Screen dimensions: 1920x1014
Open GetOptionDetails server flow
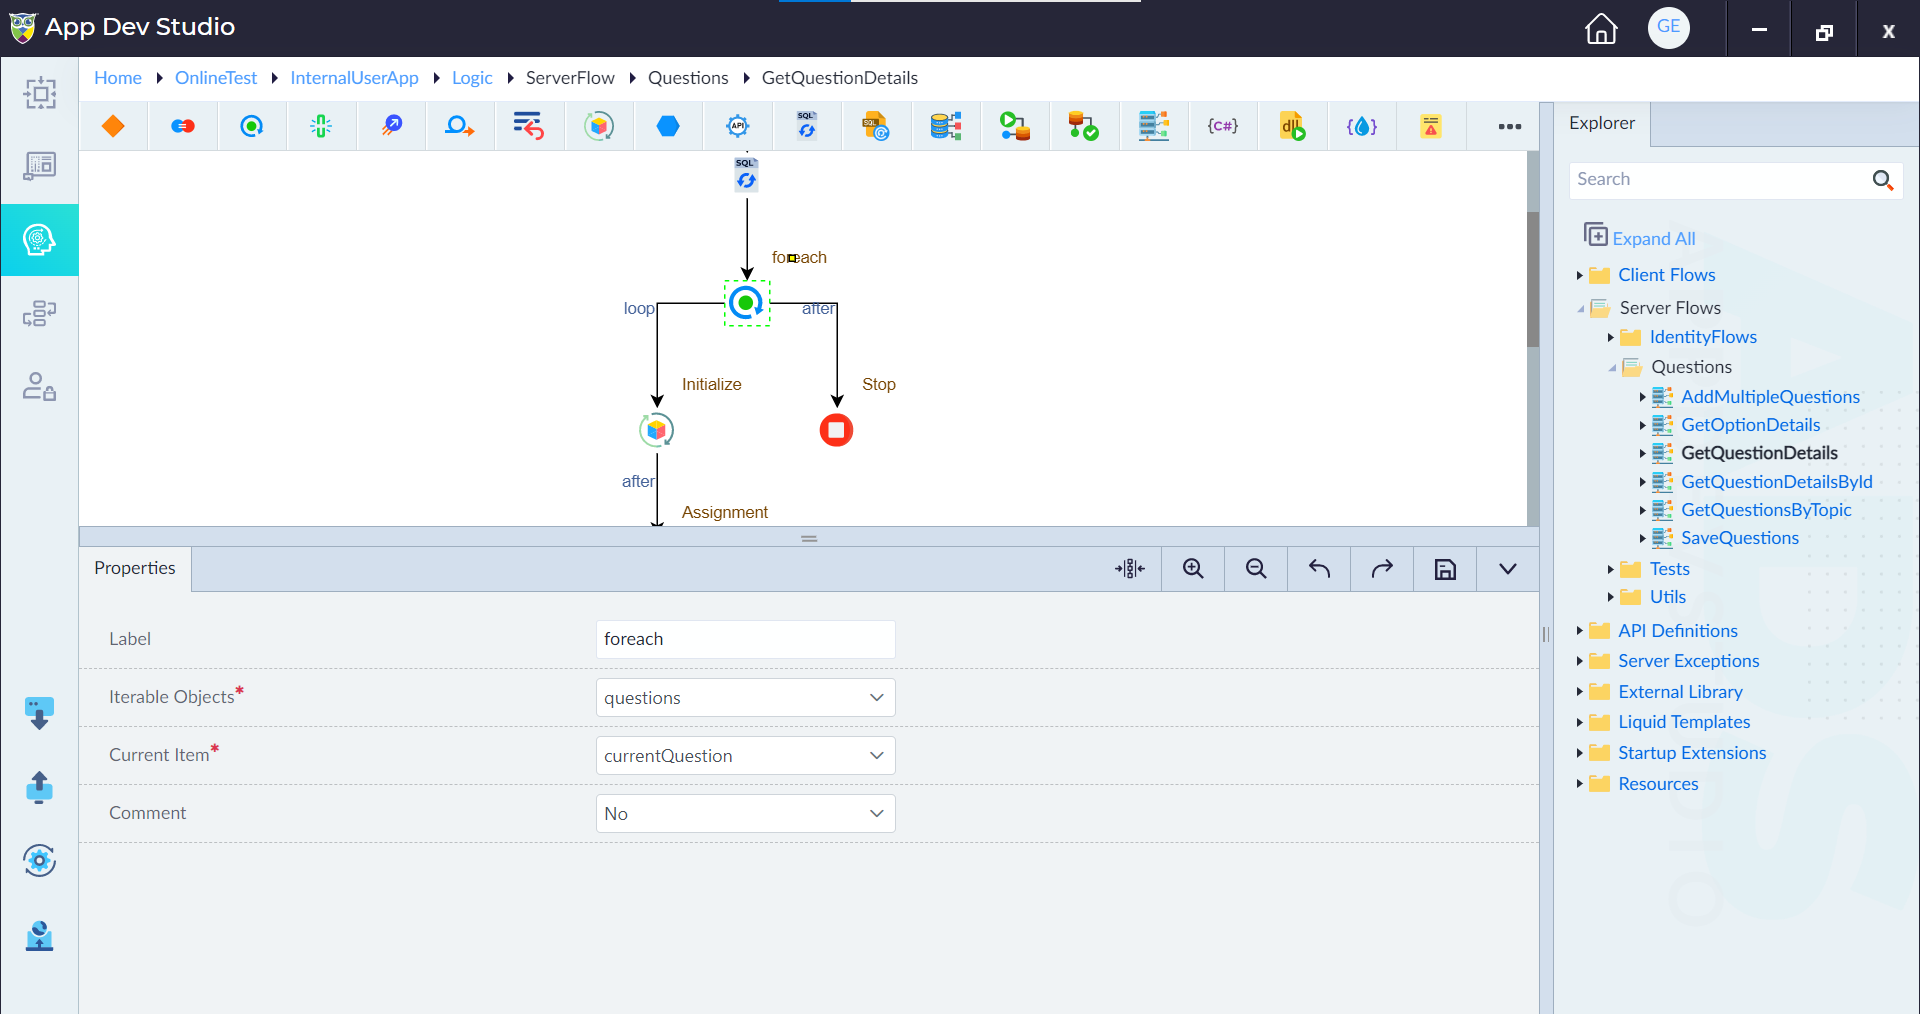coord(1750,425)
